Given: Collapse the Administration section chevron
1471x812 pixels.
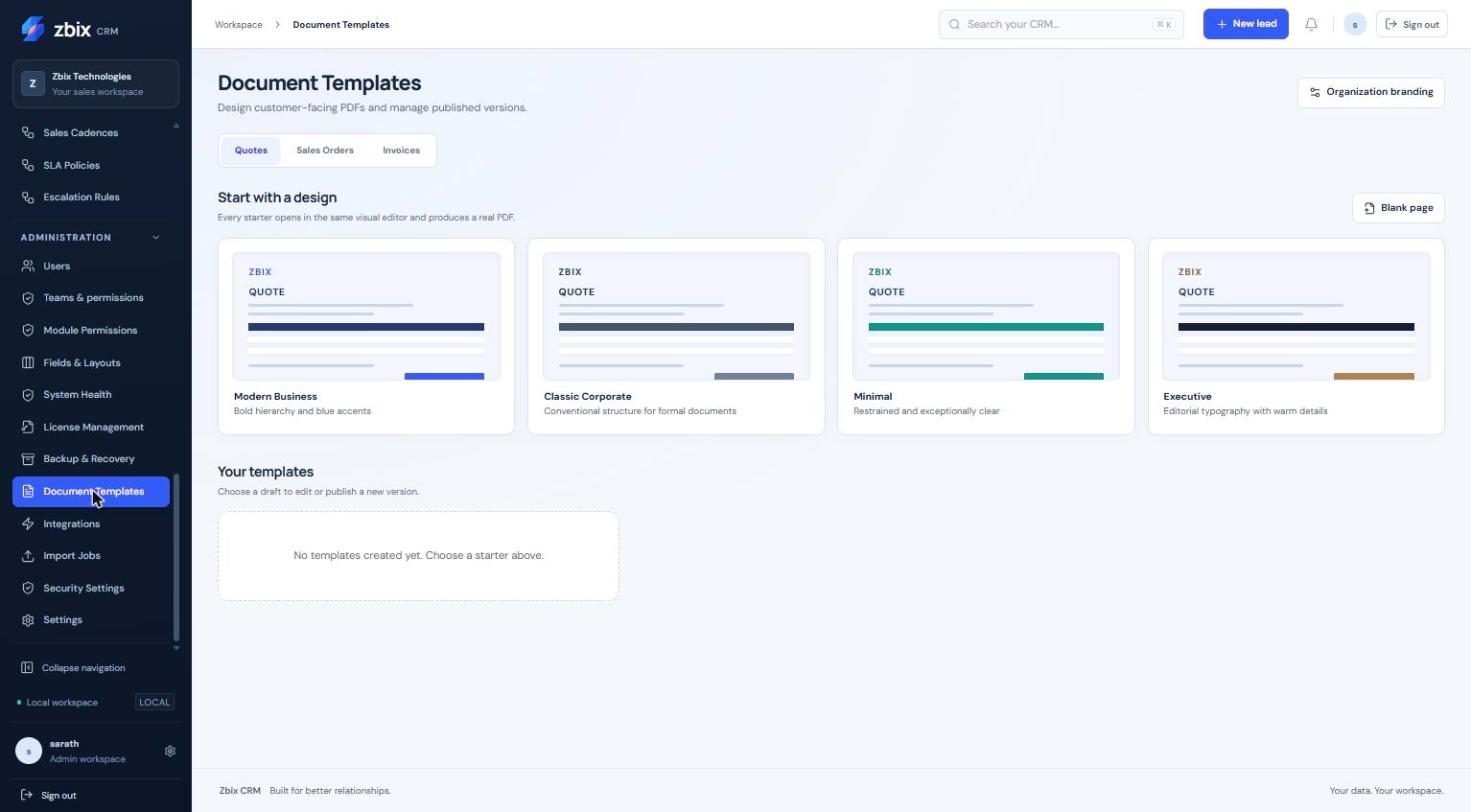Looking at the screenshot, I should point(155,238).
